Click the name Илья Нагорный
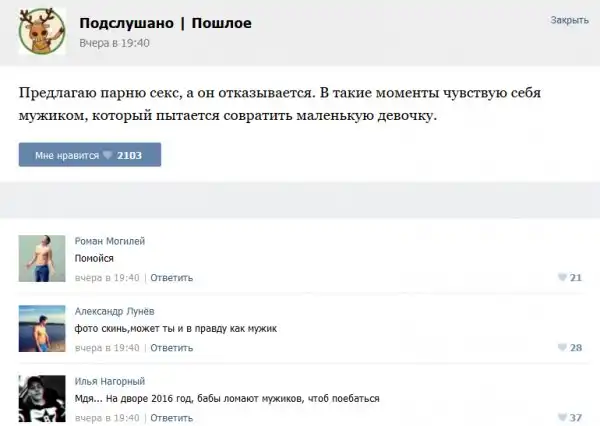 tap(110, 381)
